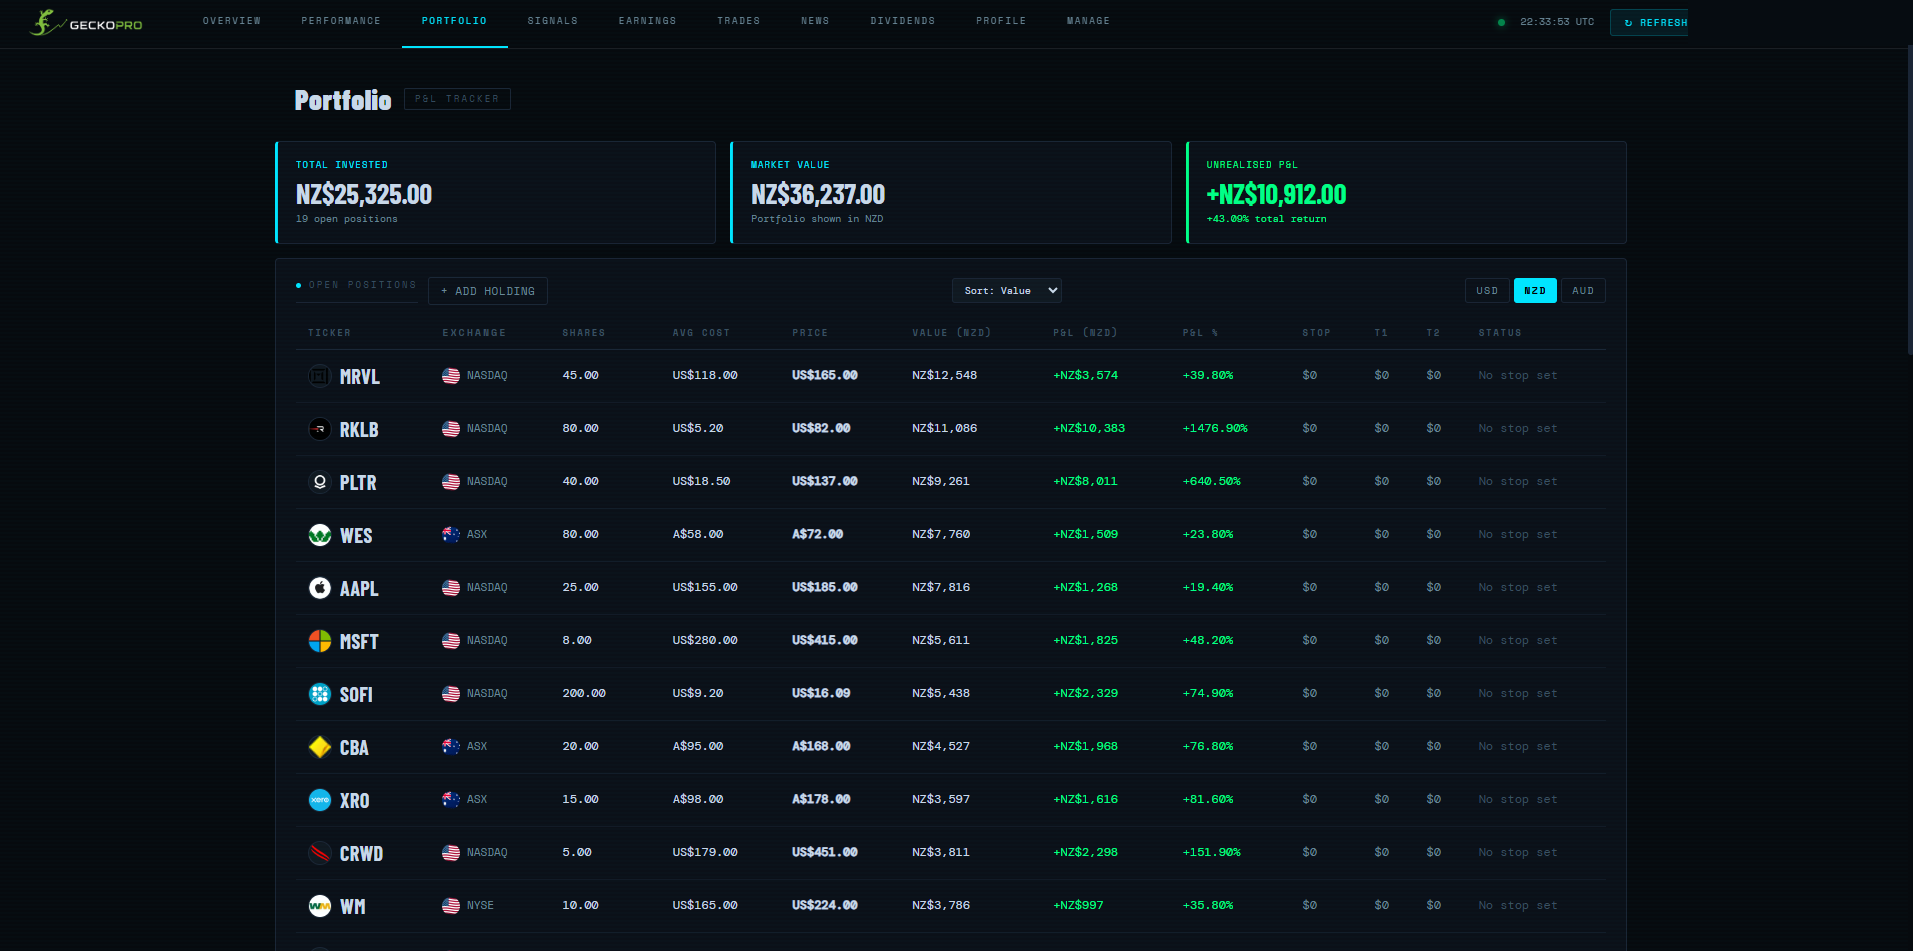Click CRWD price US$451.00
Image resolution: width=1913 pixels, height=951 pixels.
click(825, 853)
